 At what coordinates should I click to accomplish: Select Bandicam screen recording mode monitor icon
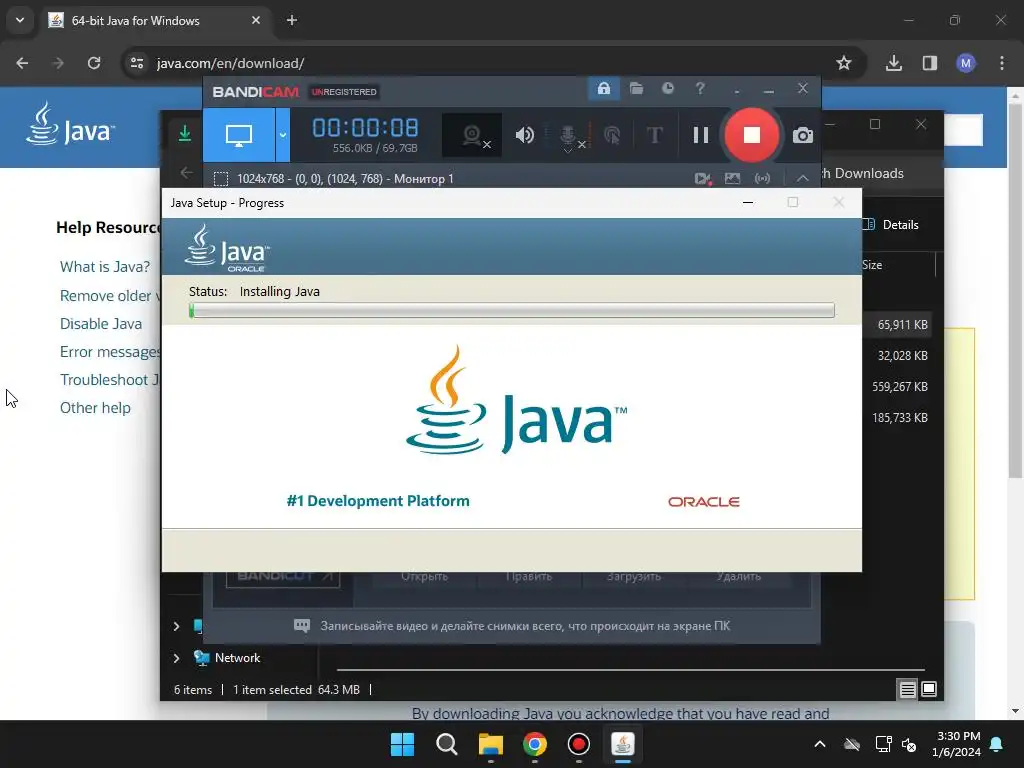pos(238,135)
